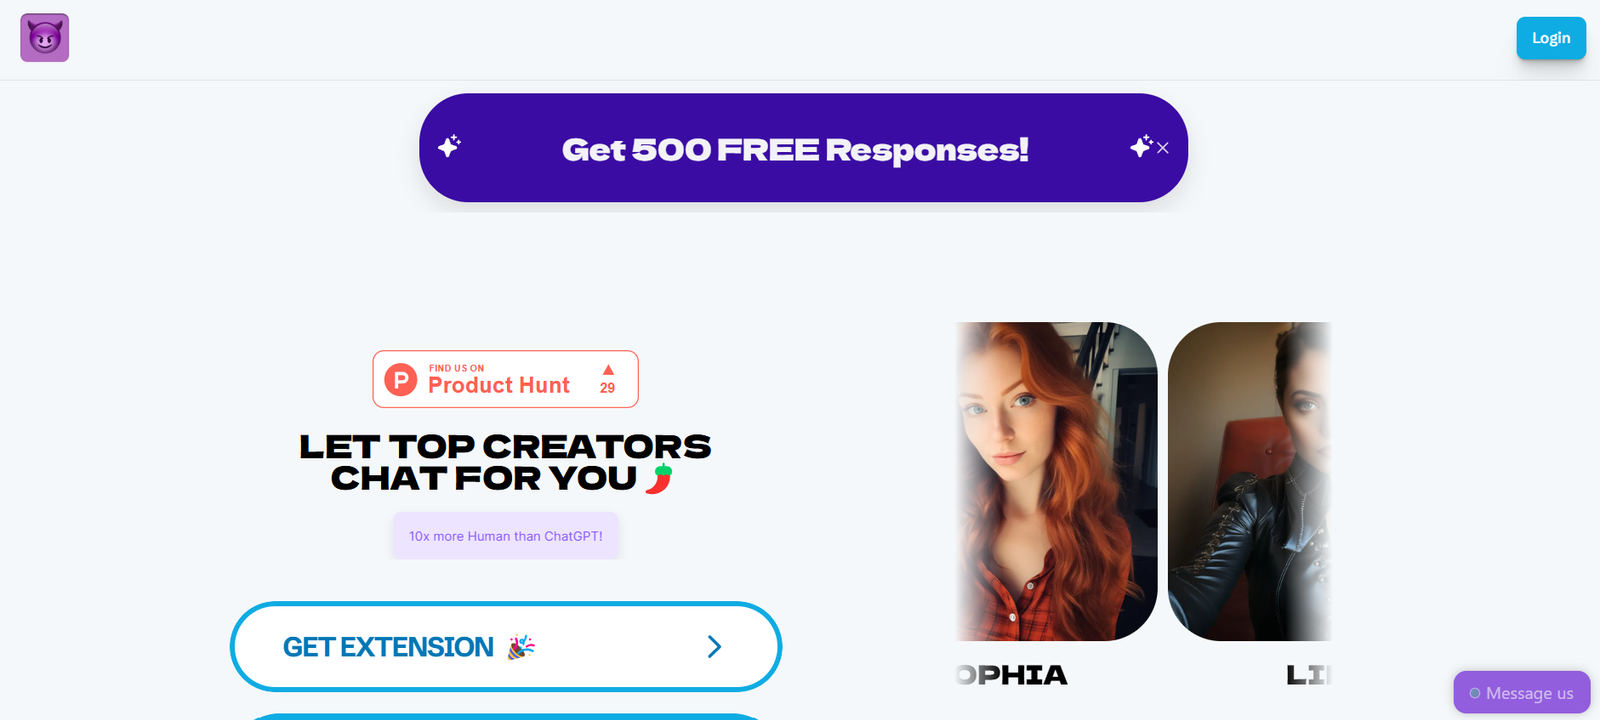Click the party popper emoji beside GET EXTENSION
This screenshot has height=720, width=1600.
(x=521, y=647)
